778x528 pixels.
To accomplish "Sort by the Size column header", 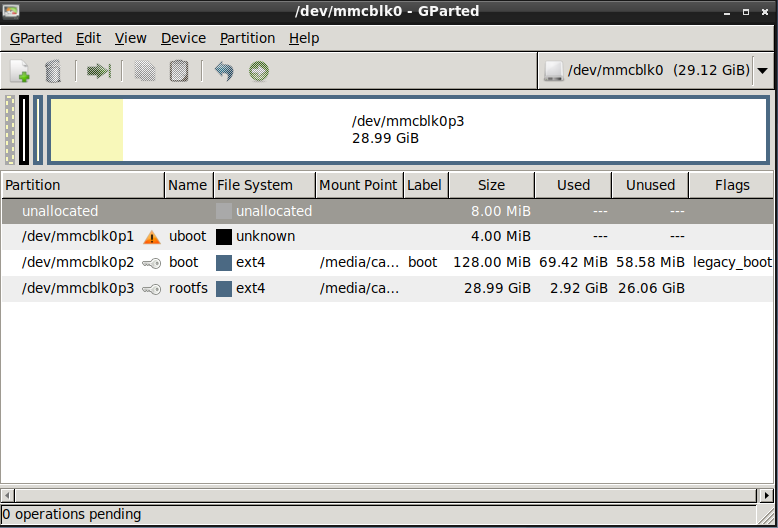I will coord(491,185).
